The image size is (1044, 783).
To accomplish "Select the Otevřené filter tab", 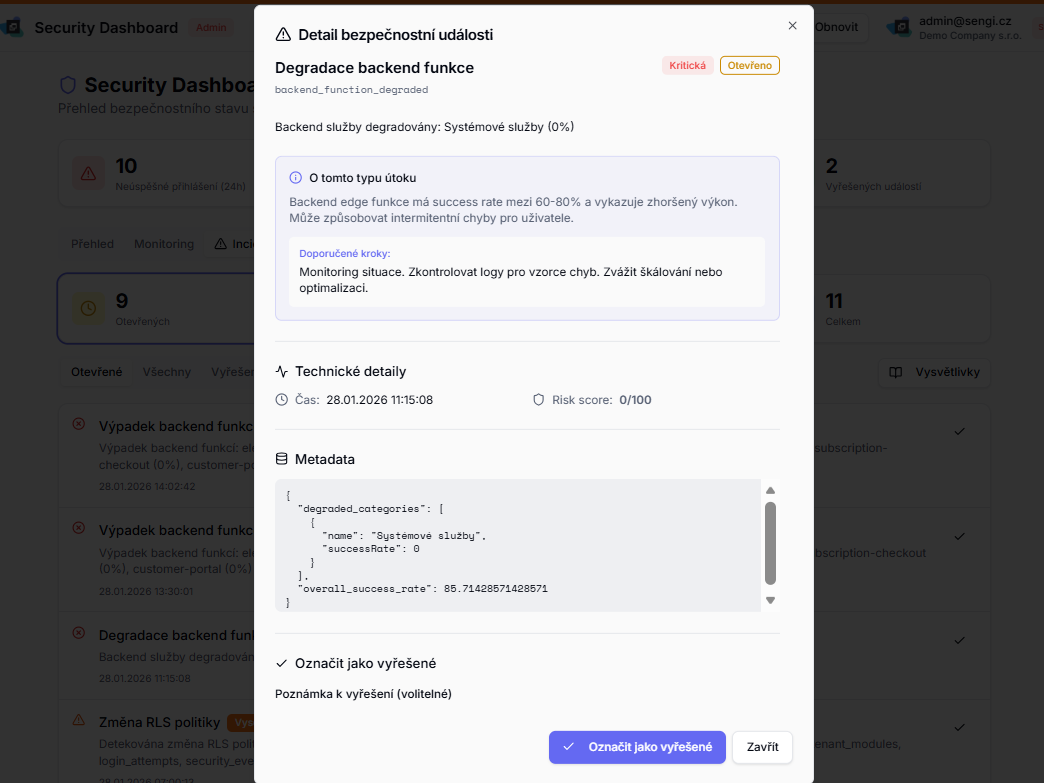I will tap(96, 372).
